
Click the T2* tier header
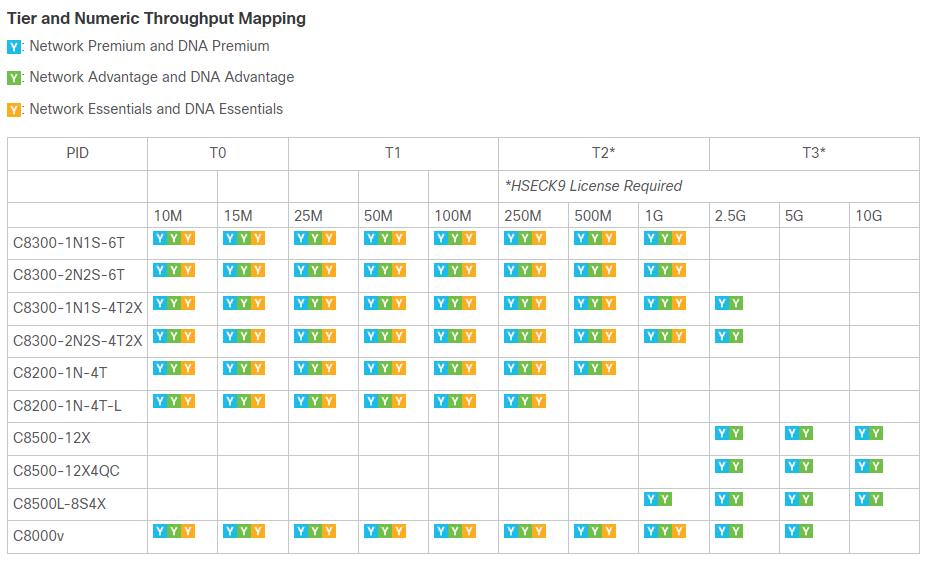pos(603,153)
